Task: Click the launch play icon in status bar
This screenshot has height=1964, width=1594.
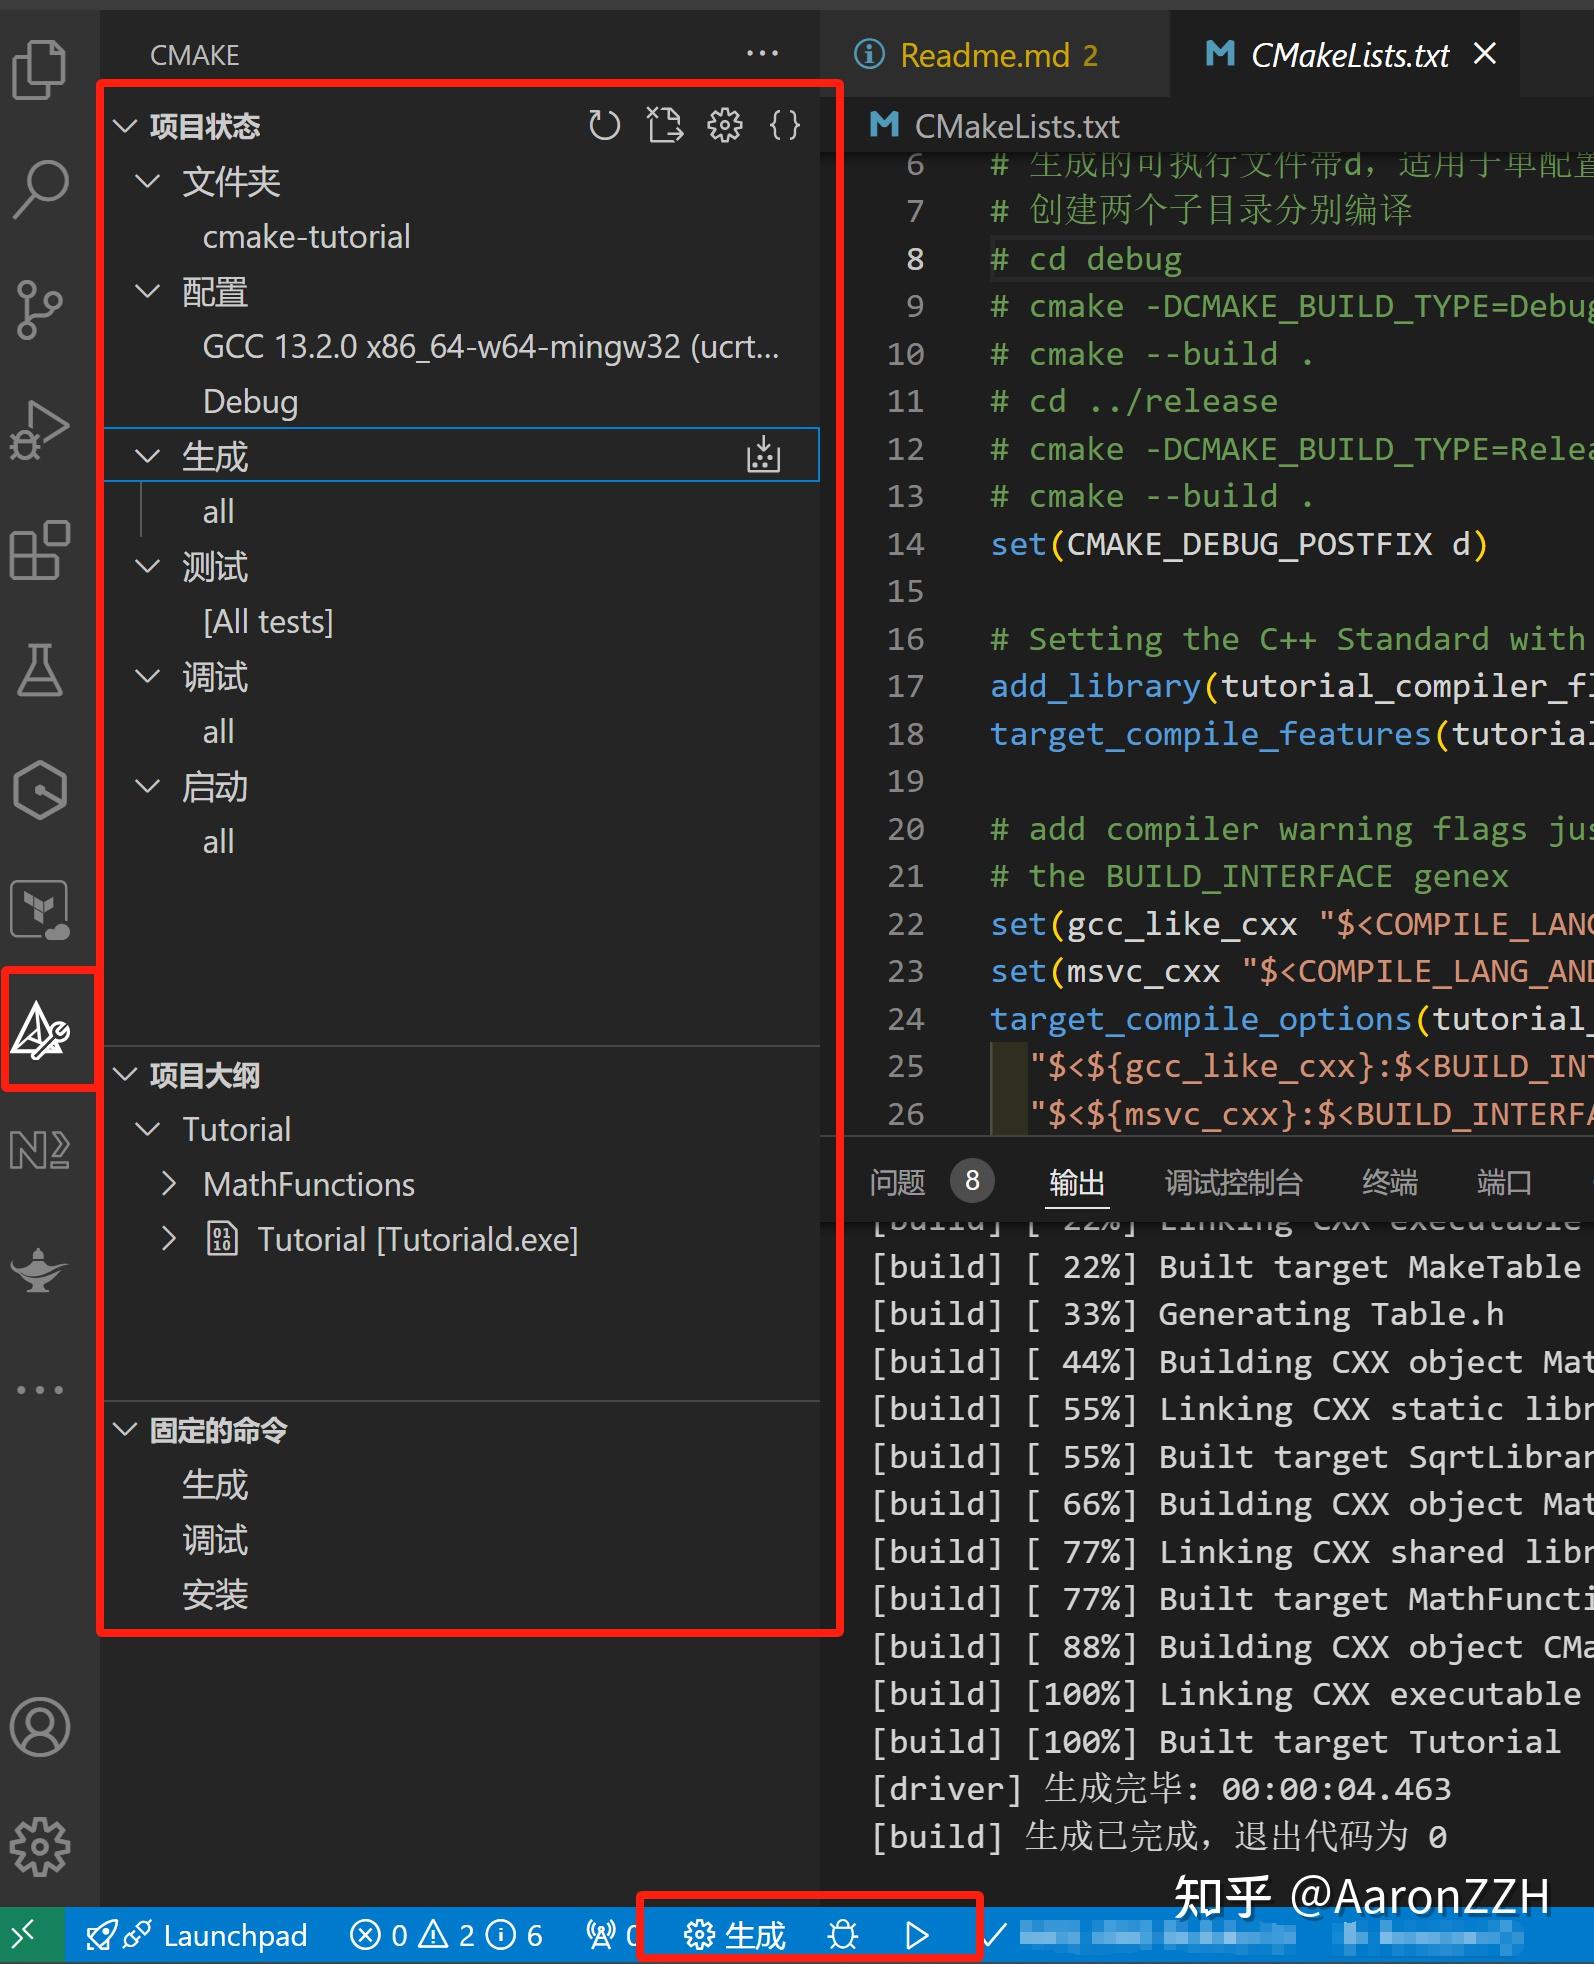Action: [x=917, y=1936]
